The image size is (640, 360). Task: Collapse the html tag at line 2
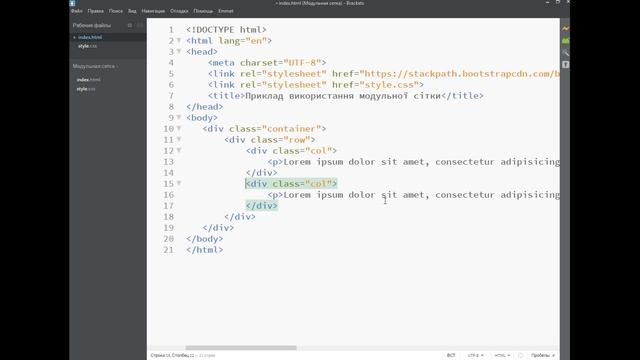[x=179, y=40]
